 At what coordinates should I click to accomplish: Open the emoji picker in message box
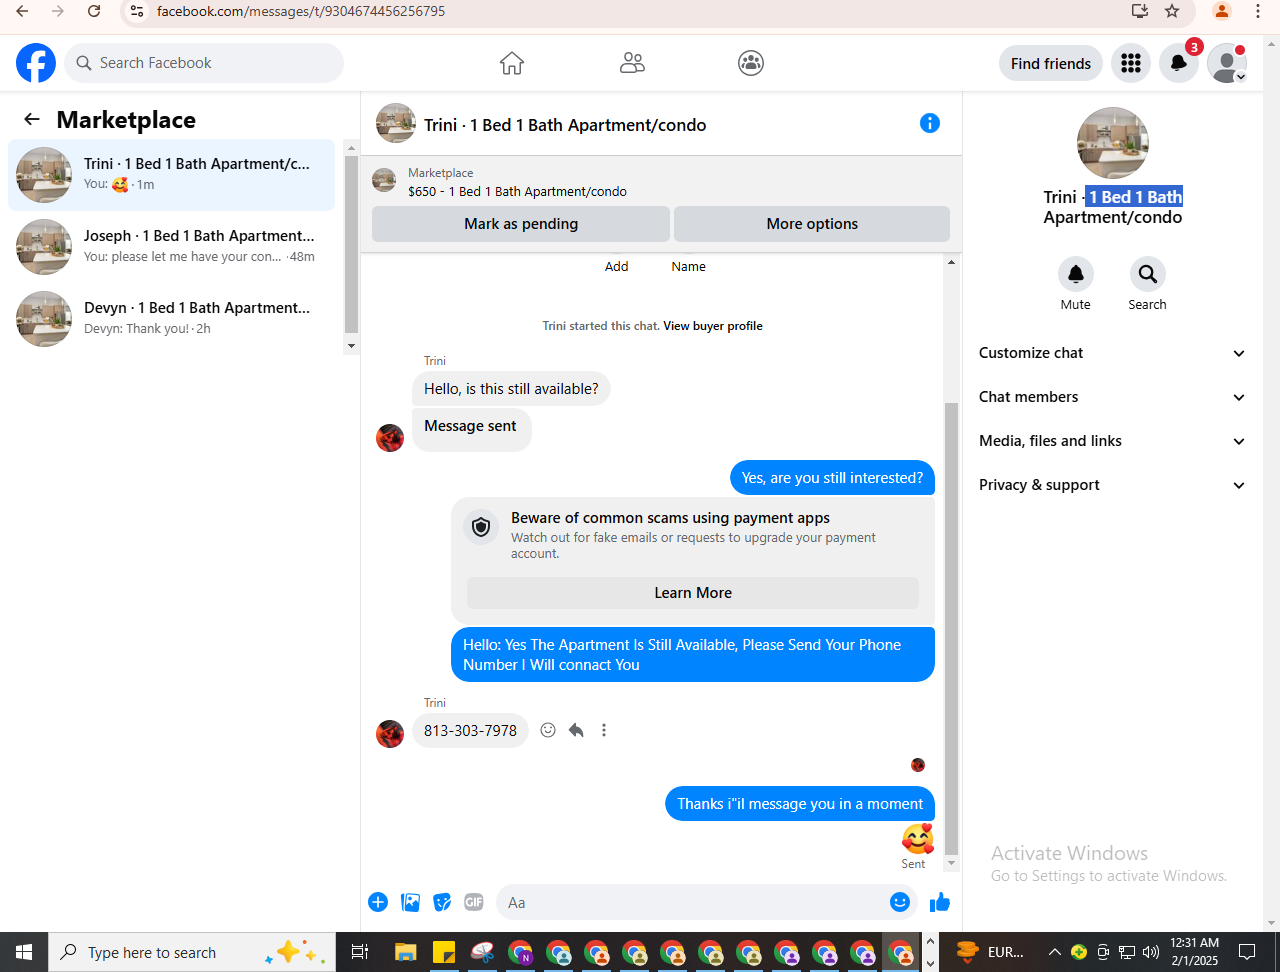900,902
